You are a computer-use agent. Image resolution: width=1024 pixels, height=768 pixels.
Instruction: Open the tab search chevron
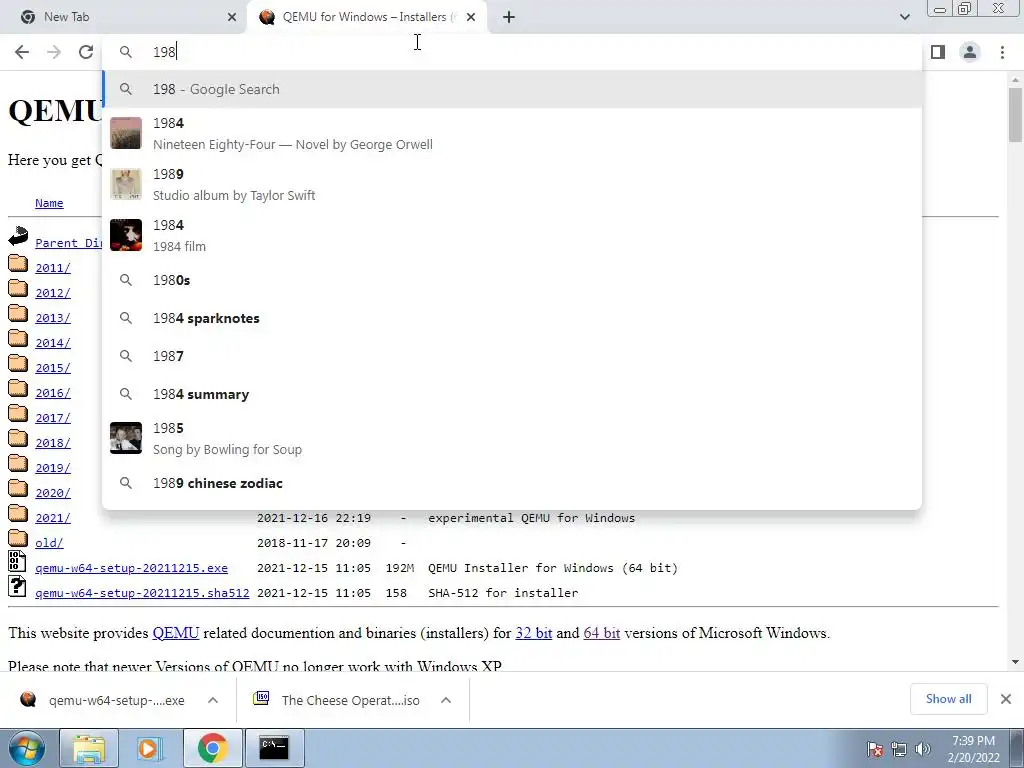point(904,17)
